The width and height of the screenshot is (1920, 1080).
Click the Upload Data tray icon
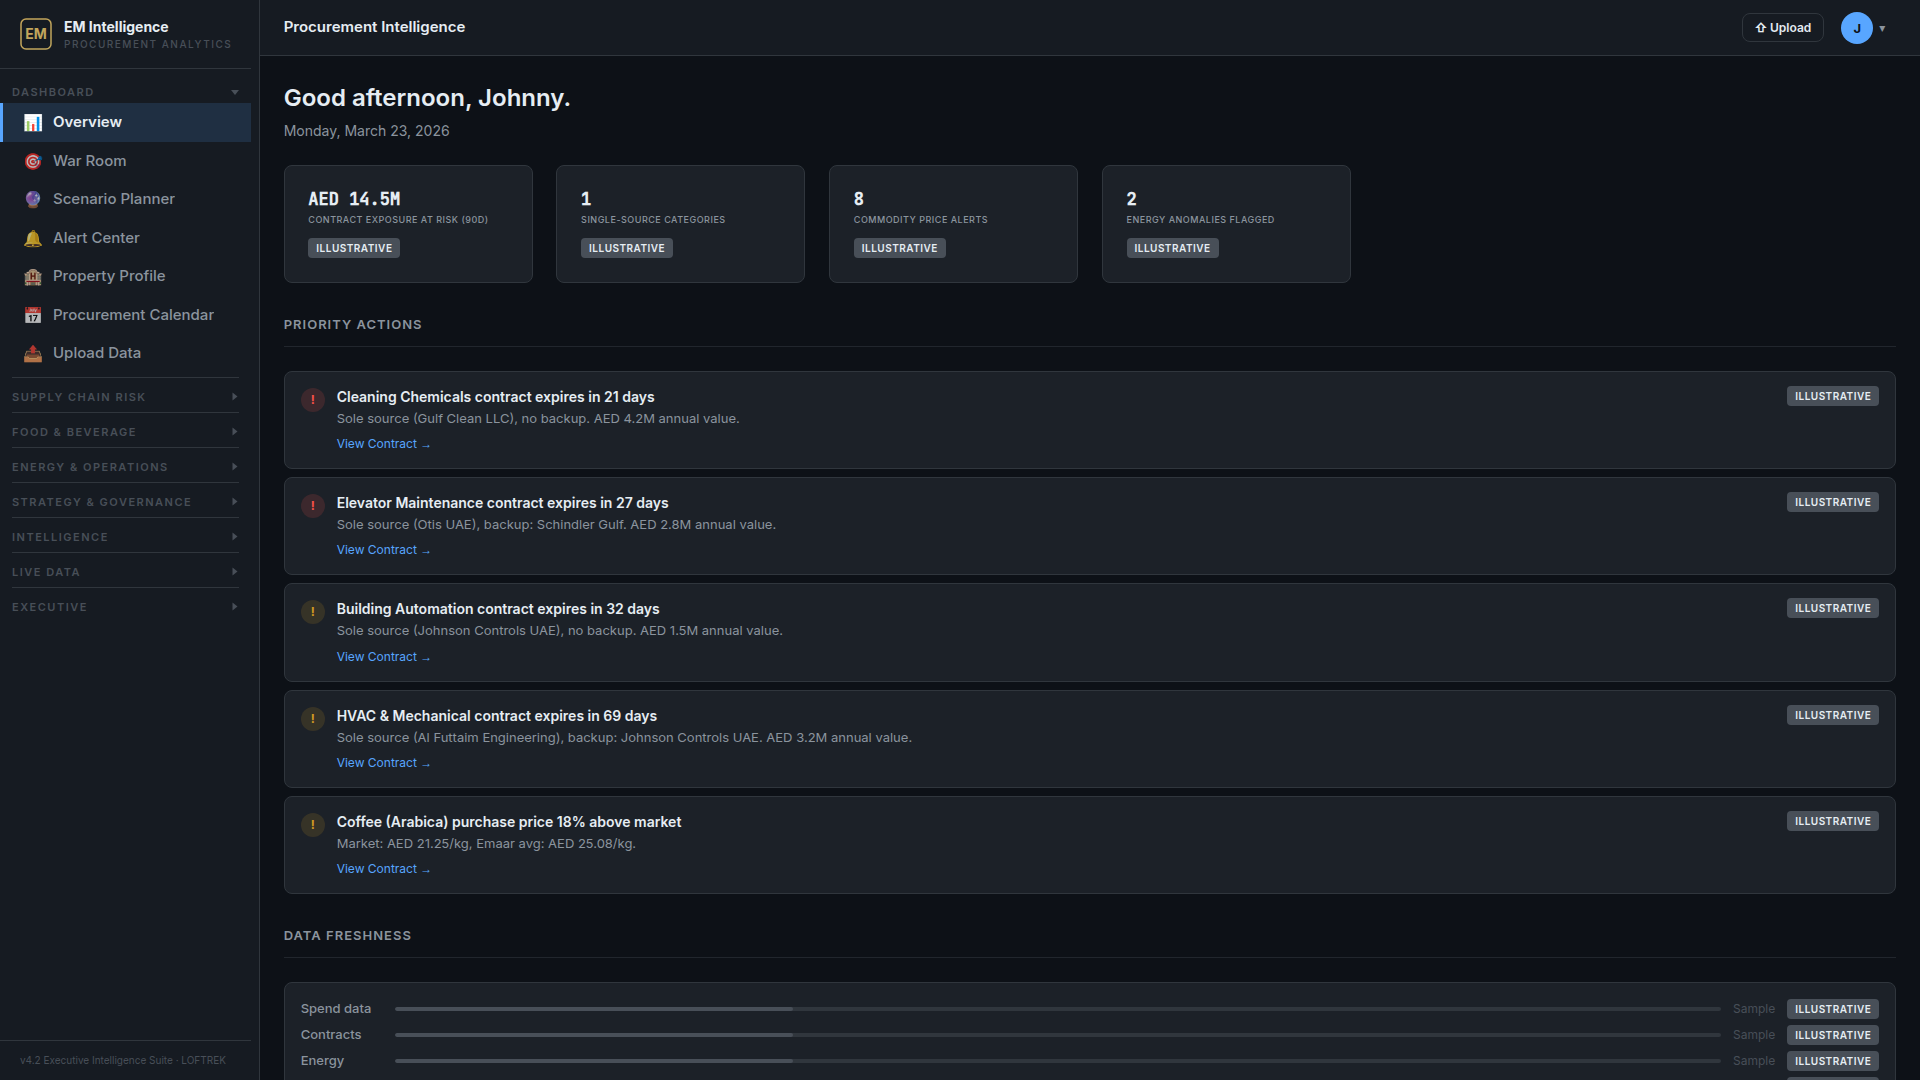[33, 353]
